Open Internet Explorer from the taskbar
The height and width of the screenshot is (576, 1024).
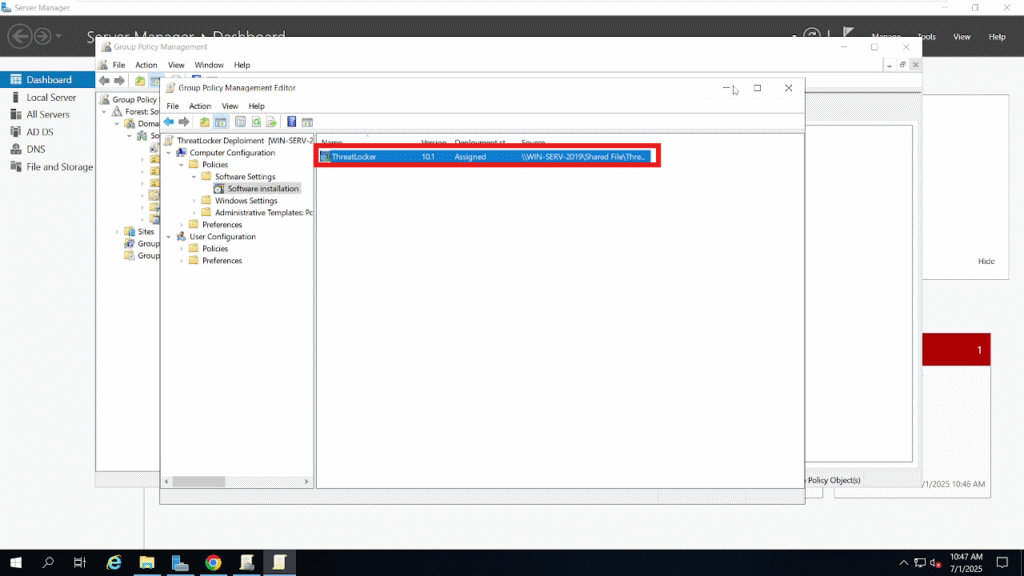coord(114,562)
